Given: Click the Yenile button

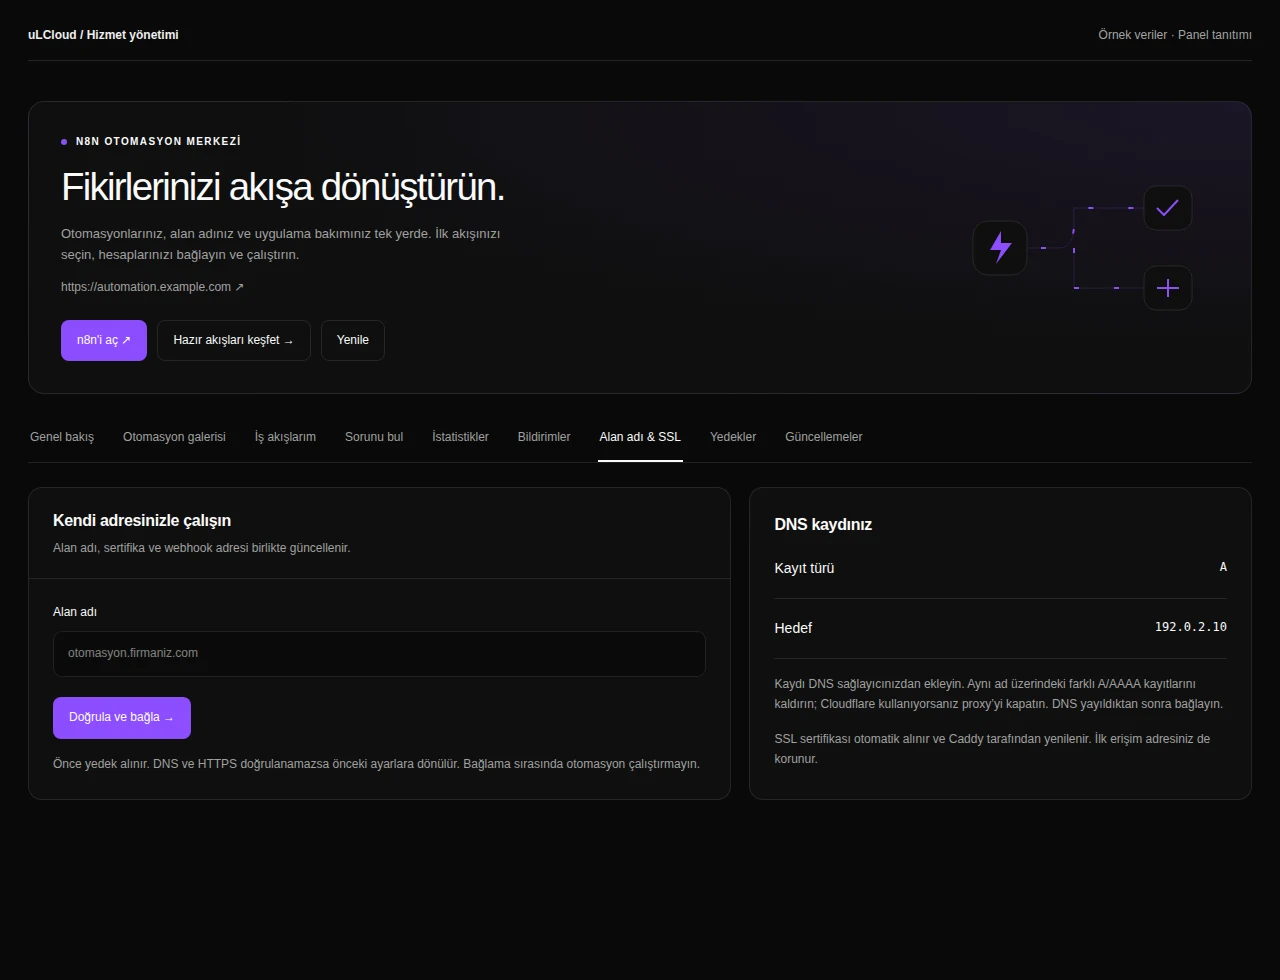Looking at the screenshot, I should [x=353, y=340].
